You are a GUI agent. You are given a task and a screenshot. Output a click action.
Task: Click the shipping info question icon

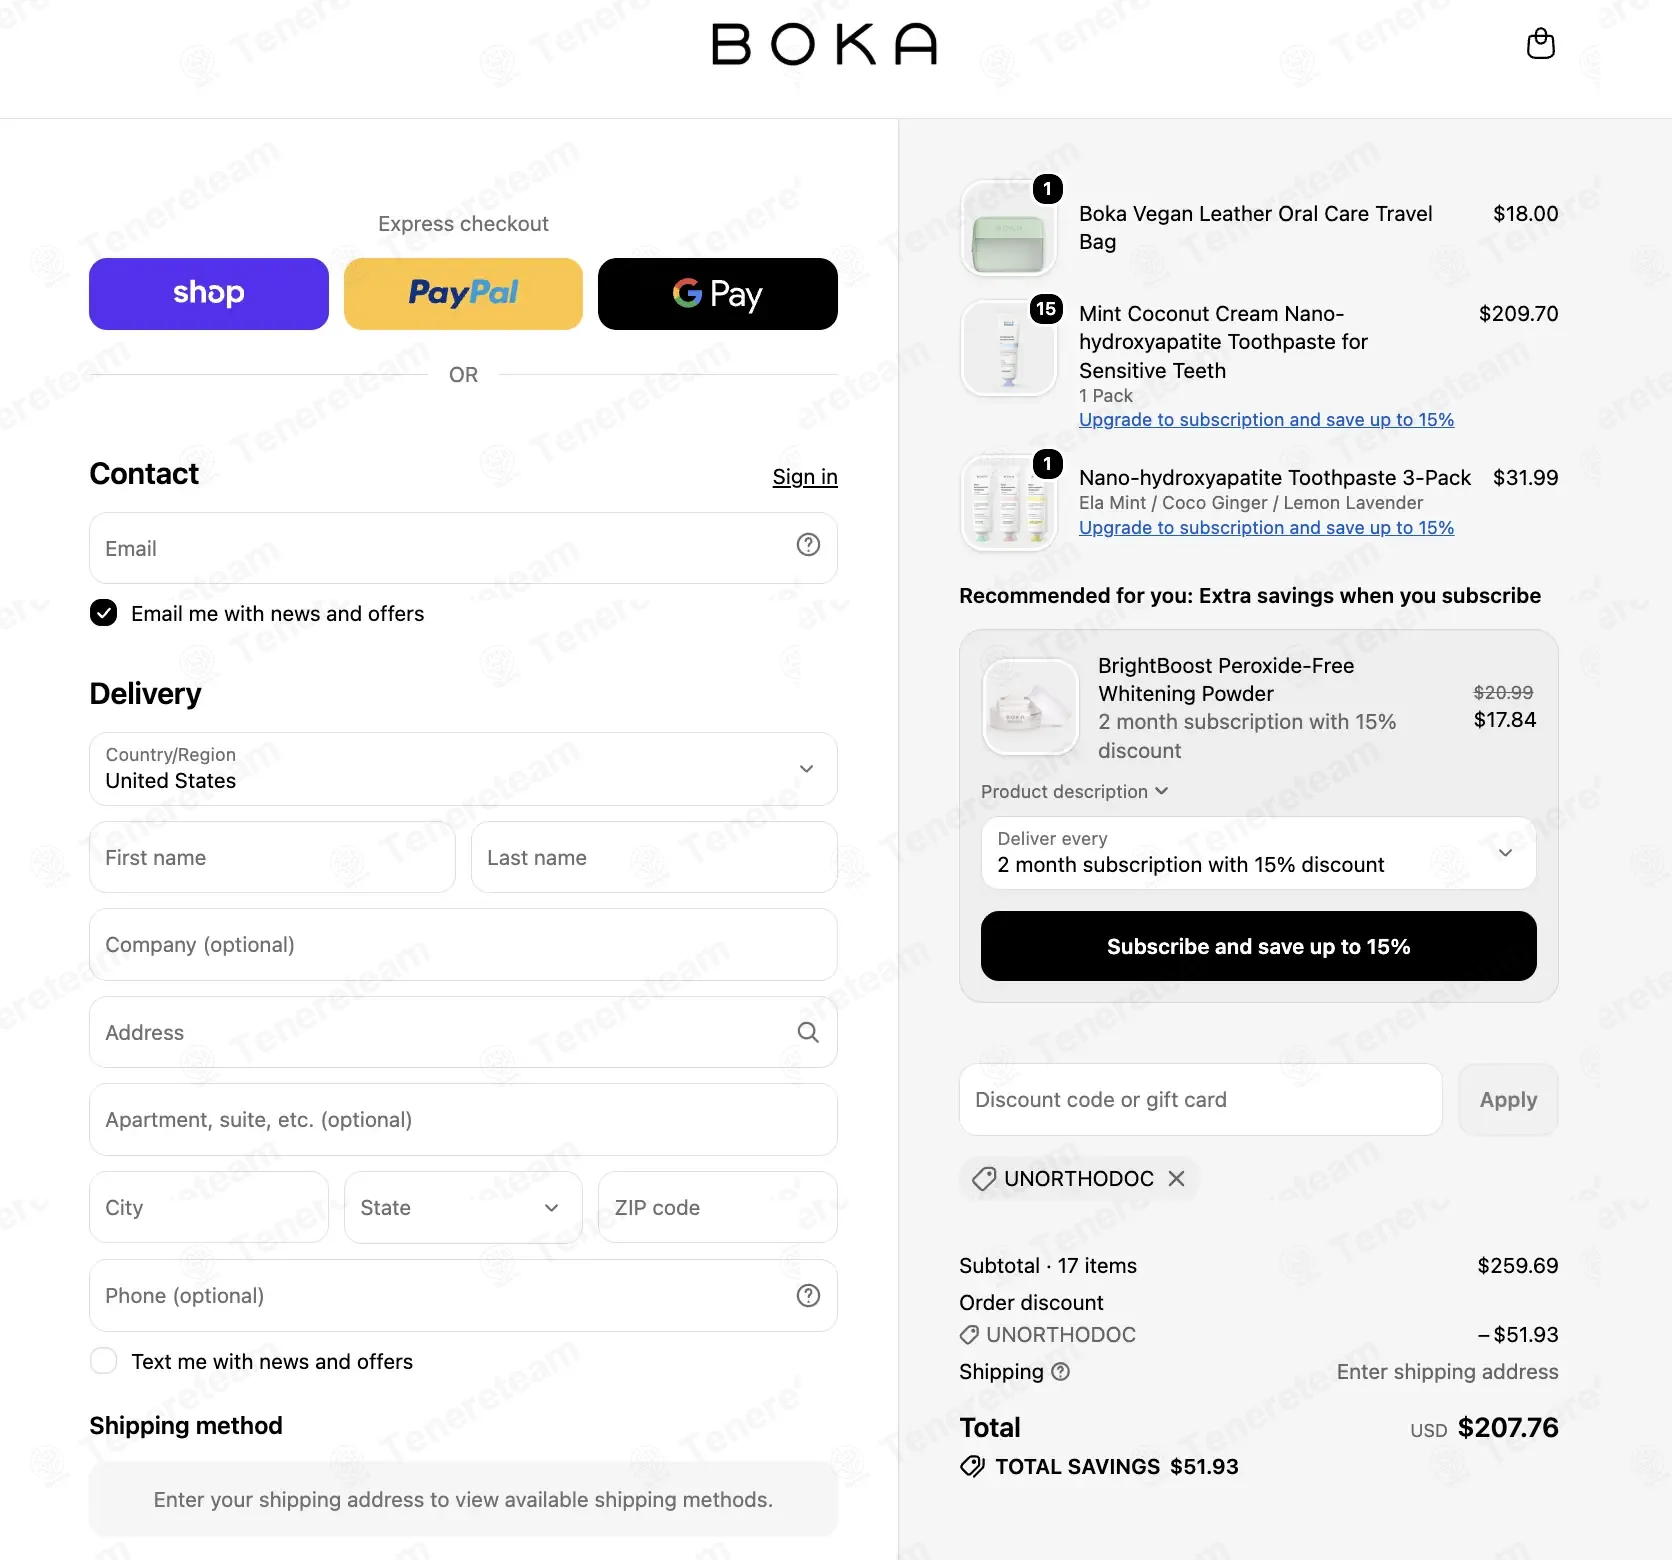click(1061, 1372)
